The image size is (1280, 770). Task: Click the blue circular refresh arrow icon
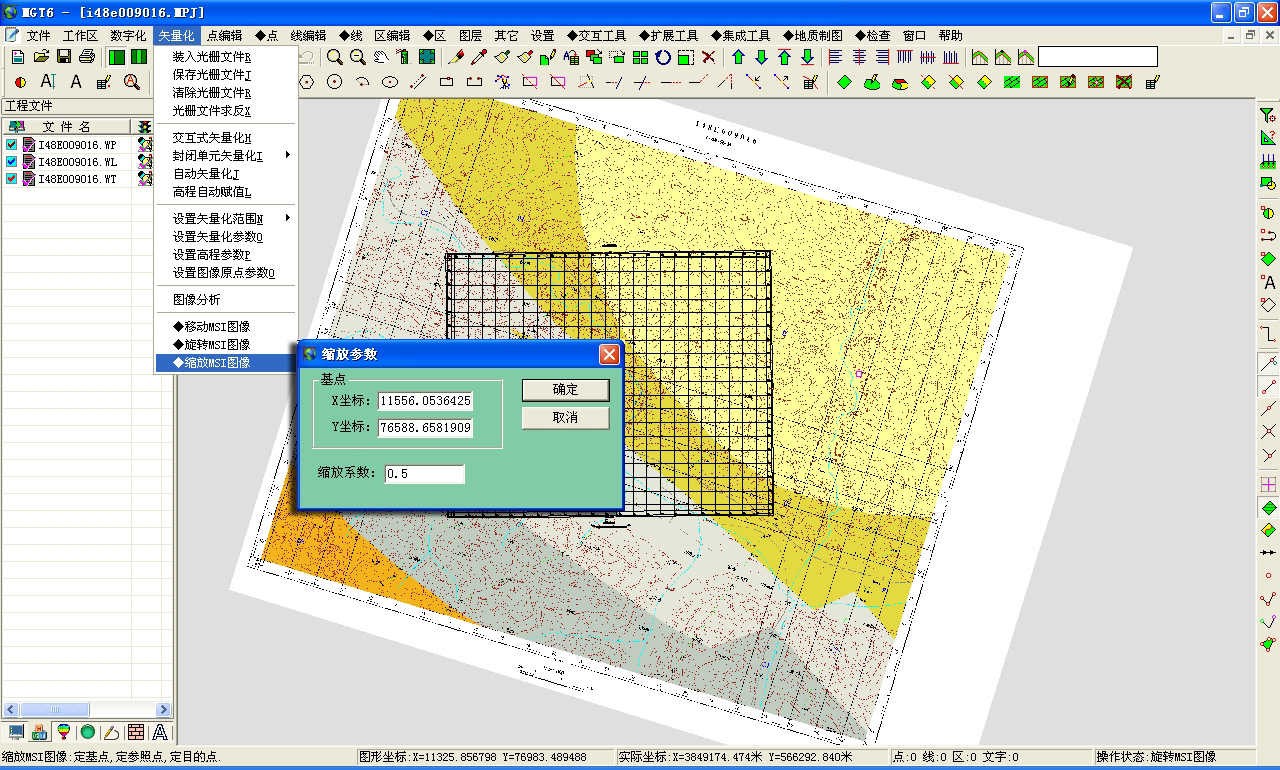click(662, 57)
